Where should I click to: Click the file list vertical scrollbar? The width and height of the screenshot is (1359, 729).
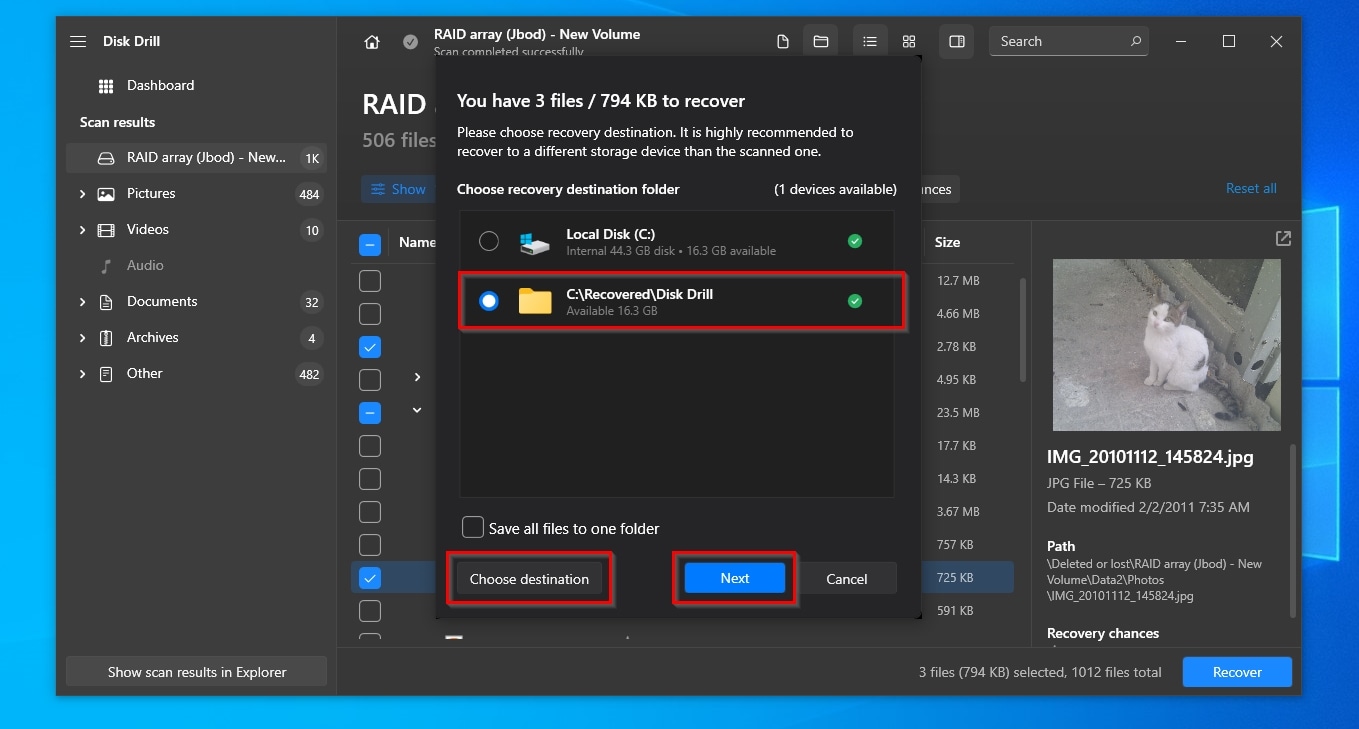(1021, 330)
